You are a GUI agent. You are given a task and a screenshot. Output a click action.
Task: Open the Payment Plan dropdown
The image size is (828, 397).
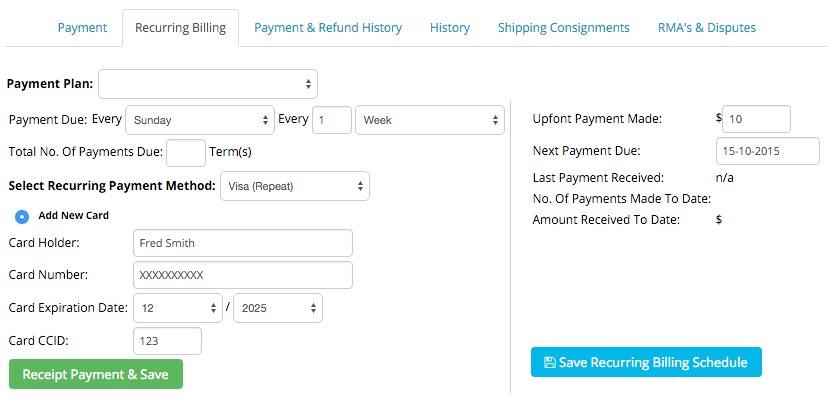[x=208, y=84]
